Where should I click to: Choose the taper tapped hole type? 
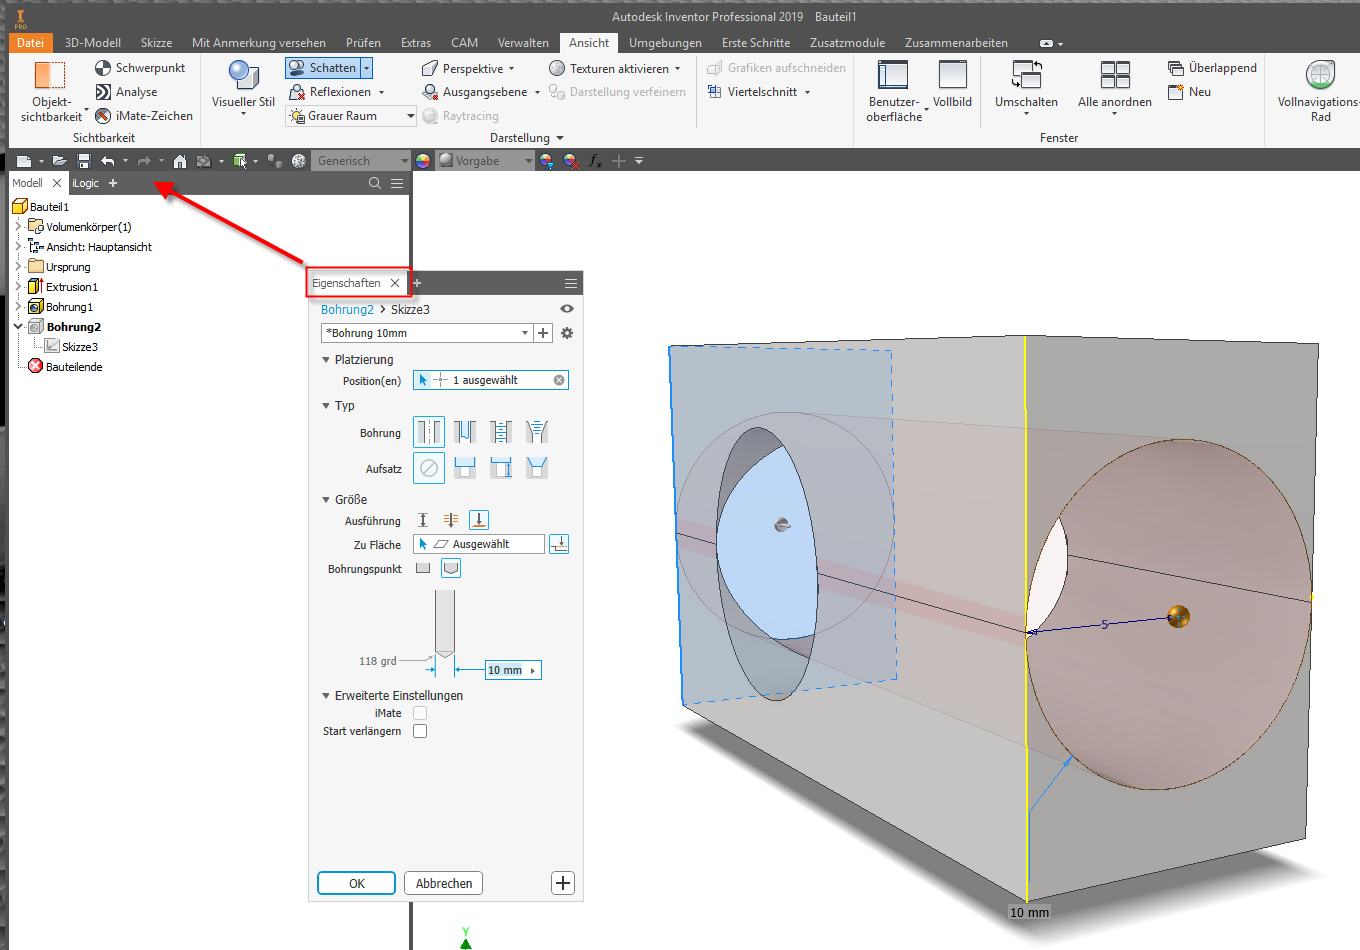coord(537,432)
